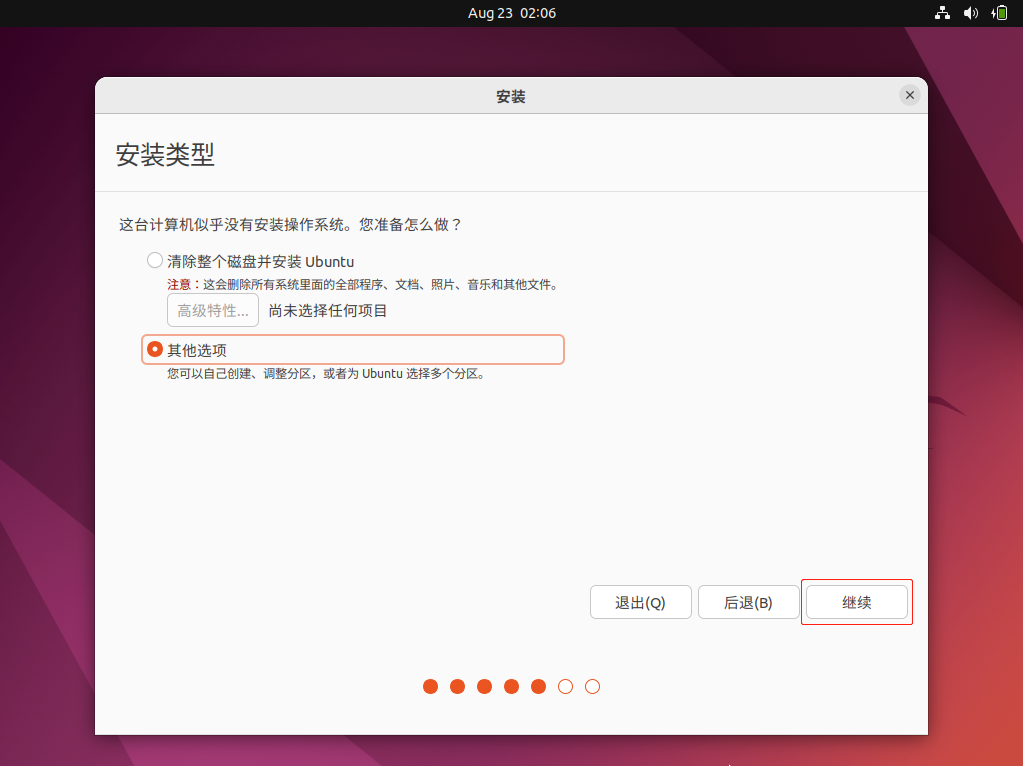Screen dimensions: 1023x766
Task: Click the 安装 window title bar text
Action: click(x=511, y=97)
